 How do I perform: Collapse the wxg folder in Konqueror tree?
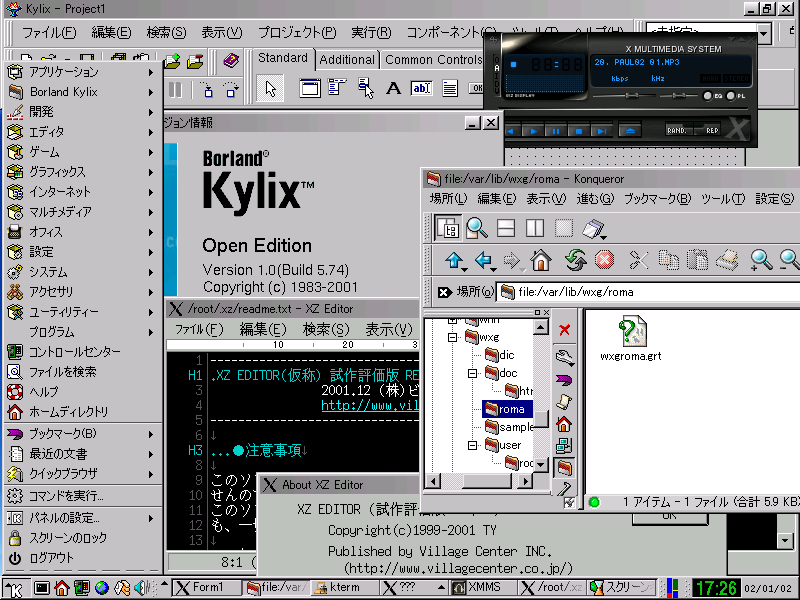click(452, 337)
